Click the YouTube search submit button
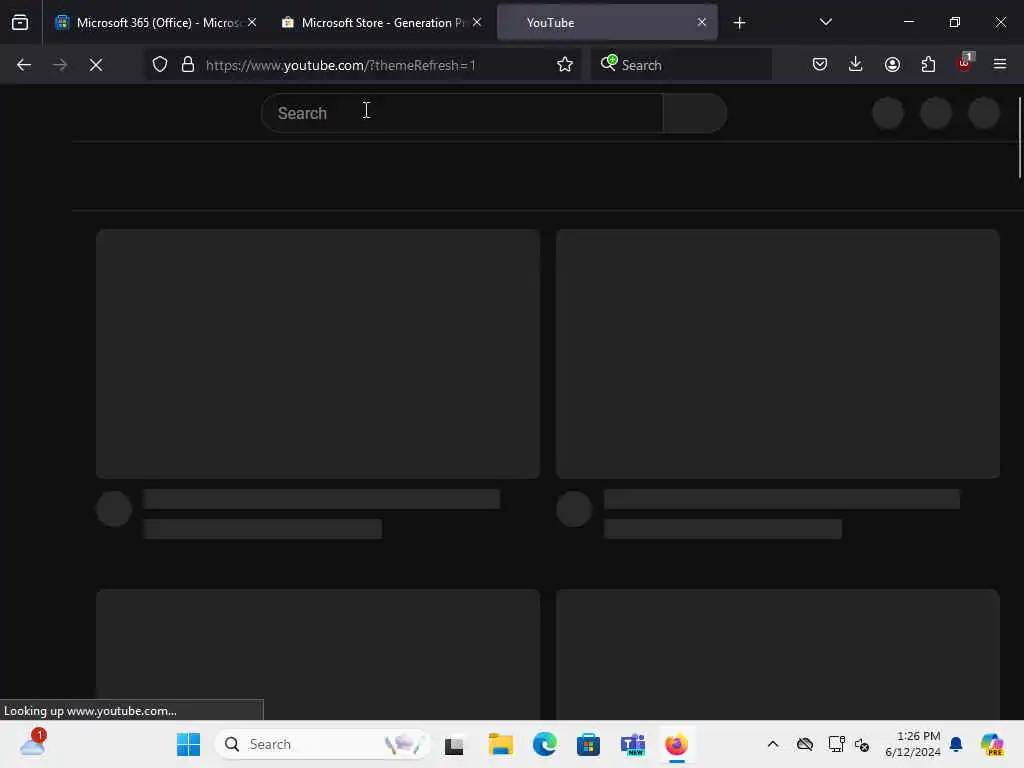Viewport: 1024px width, 768px height. click(x=695, y=113)
